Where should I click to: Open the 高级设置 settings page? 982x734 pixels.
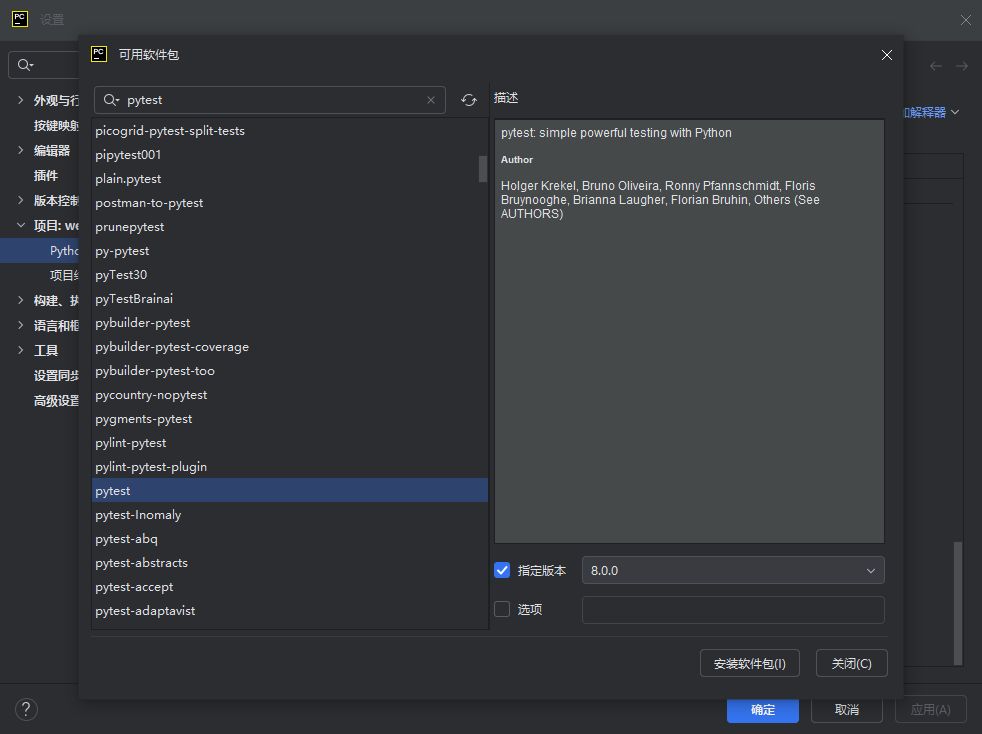[56, 401]
